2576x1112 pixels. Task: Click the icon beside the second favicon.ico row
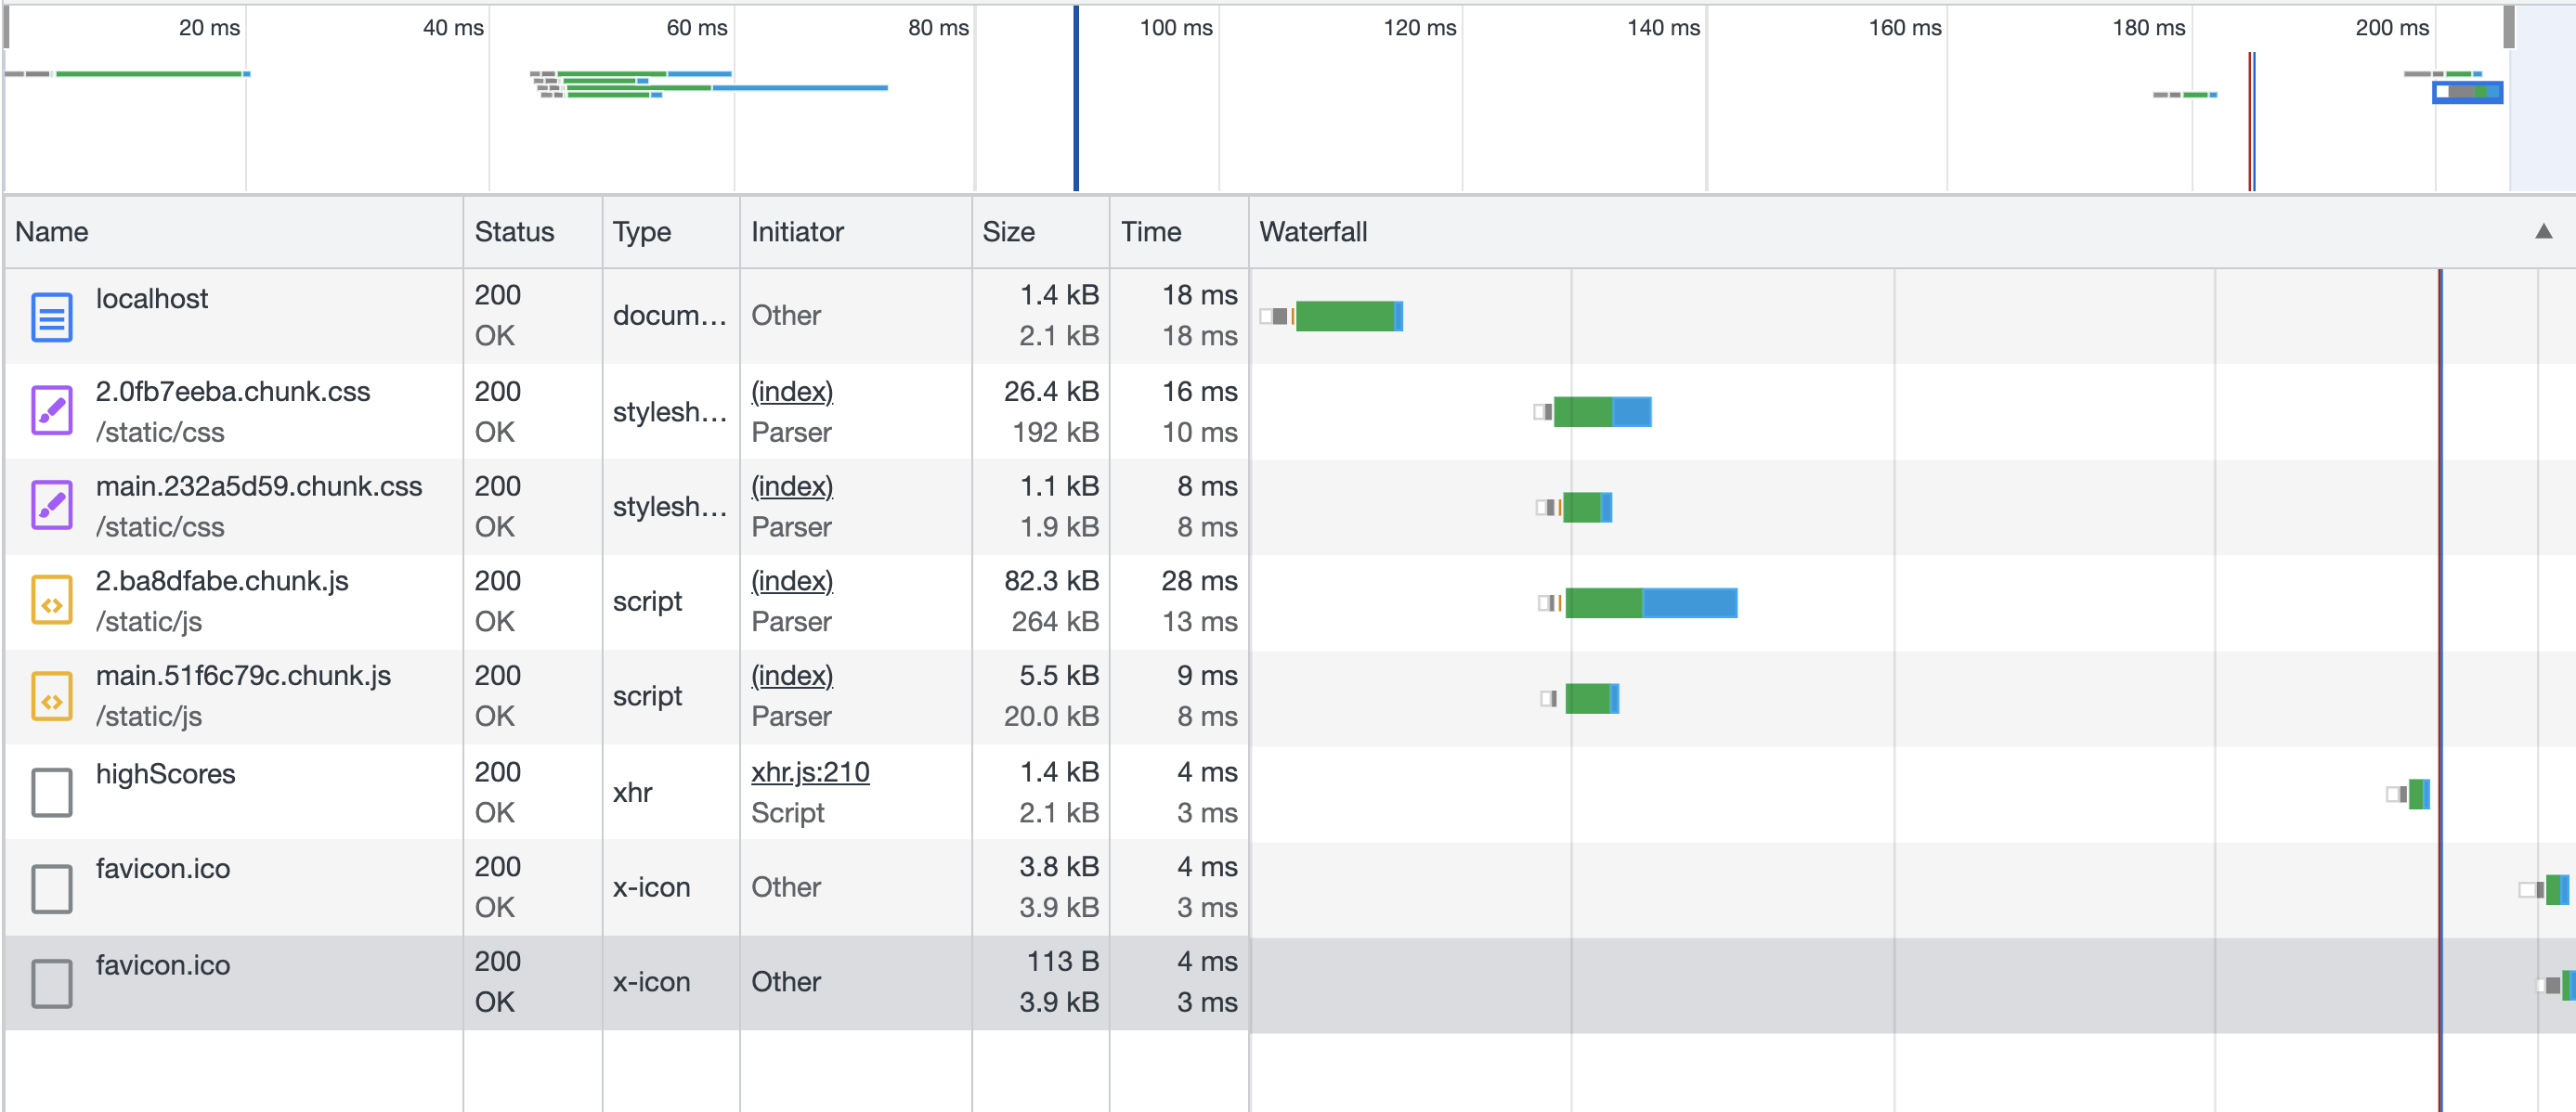[x=51, y=982]
